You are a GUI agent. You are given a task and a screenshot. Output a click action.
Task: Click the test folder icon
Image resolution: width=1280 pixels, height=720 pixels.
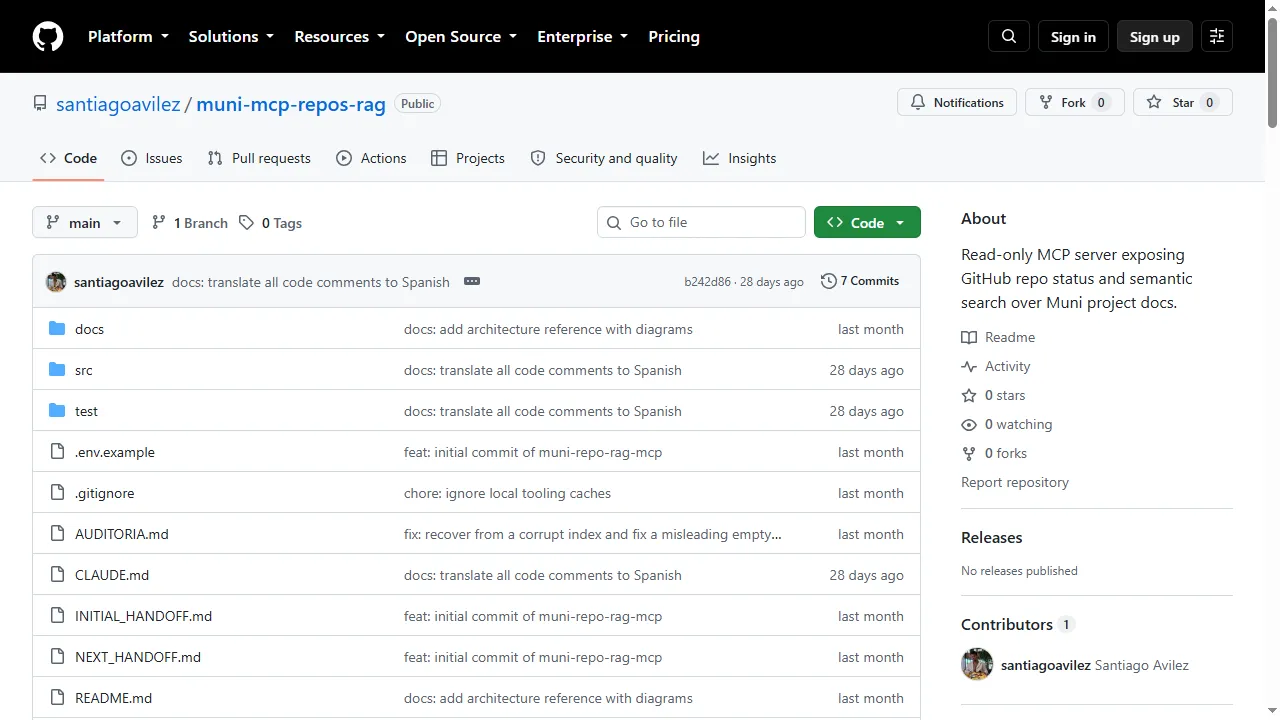pyautogui.click(x=57, y=411)
